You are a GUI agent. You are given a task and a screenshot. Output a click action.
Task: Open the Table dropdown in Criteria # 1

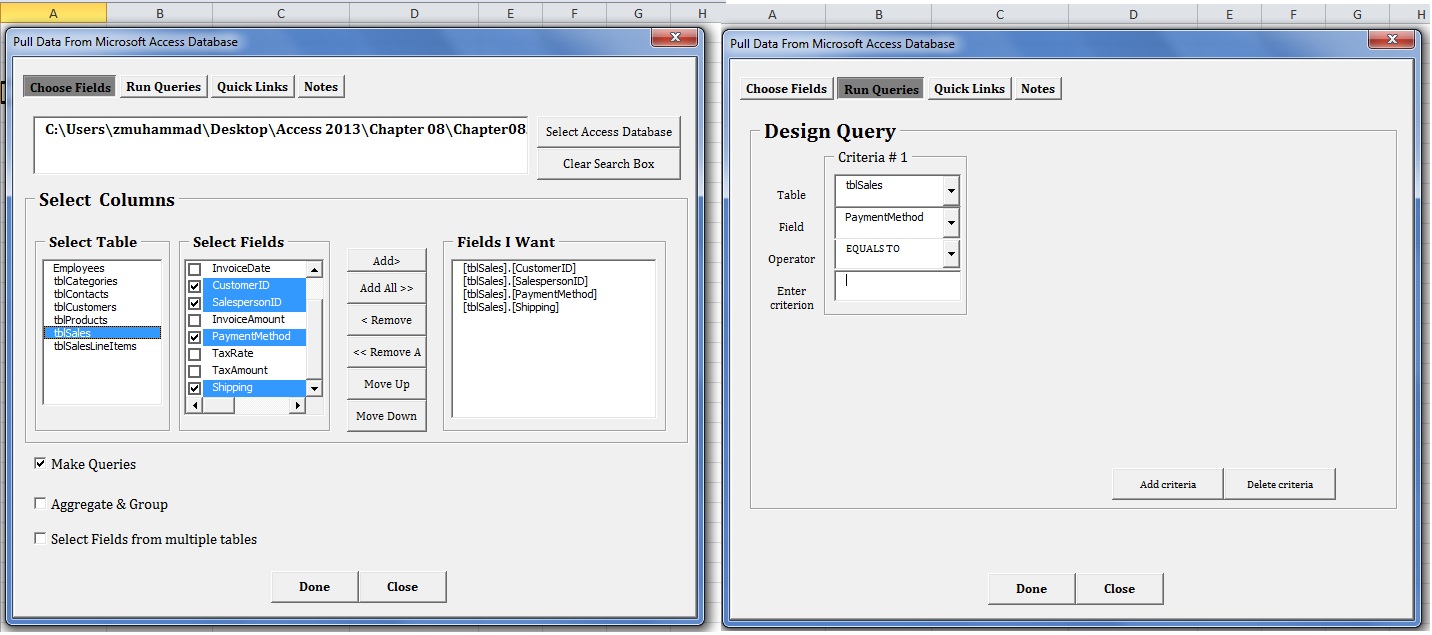click(x=951, y=191)
